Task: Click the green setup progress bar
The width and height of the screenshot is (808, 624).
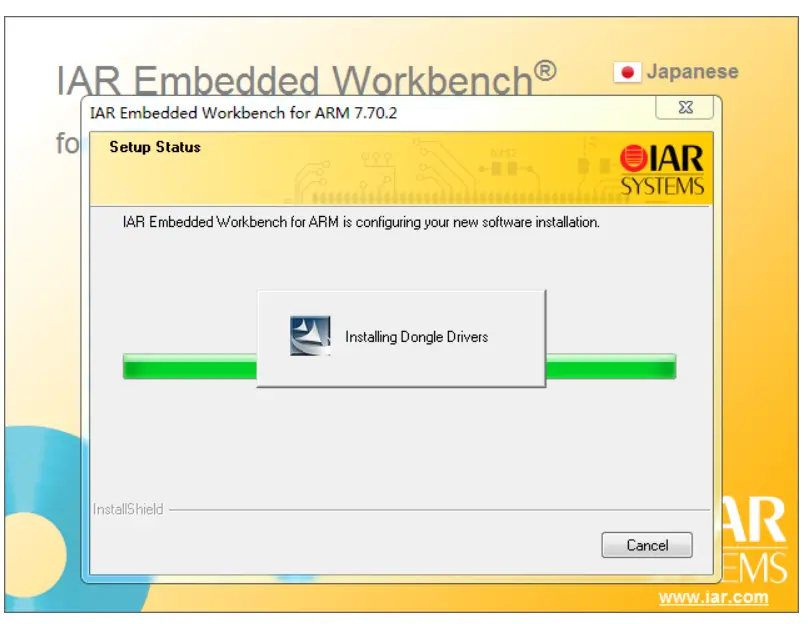Action: click(399, 367)
